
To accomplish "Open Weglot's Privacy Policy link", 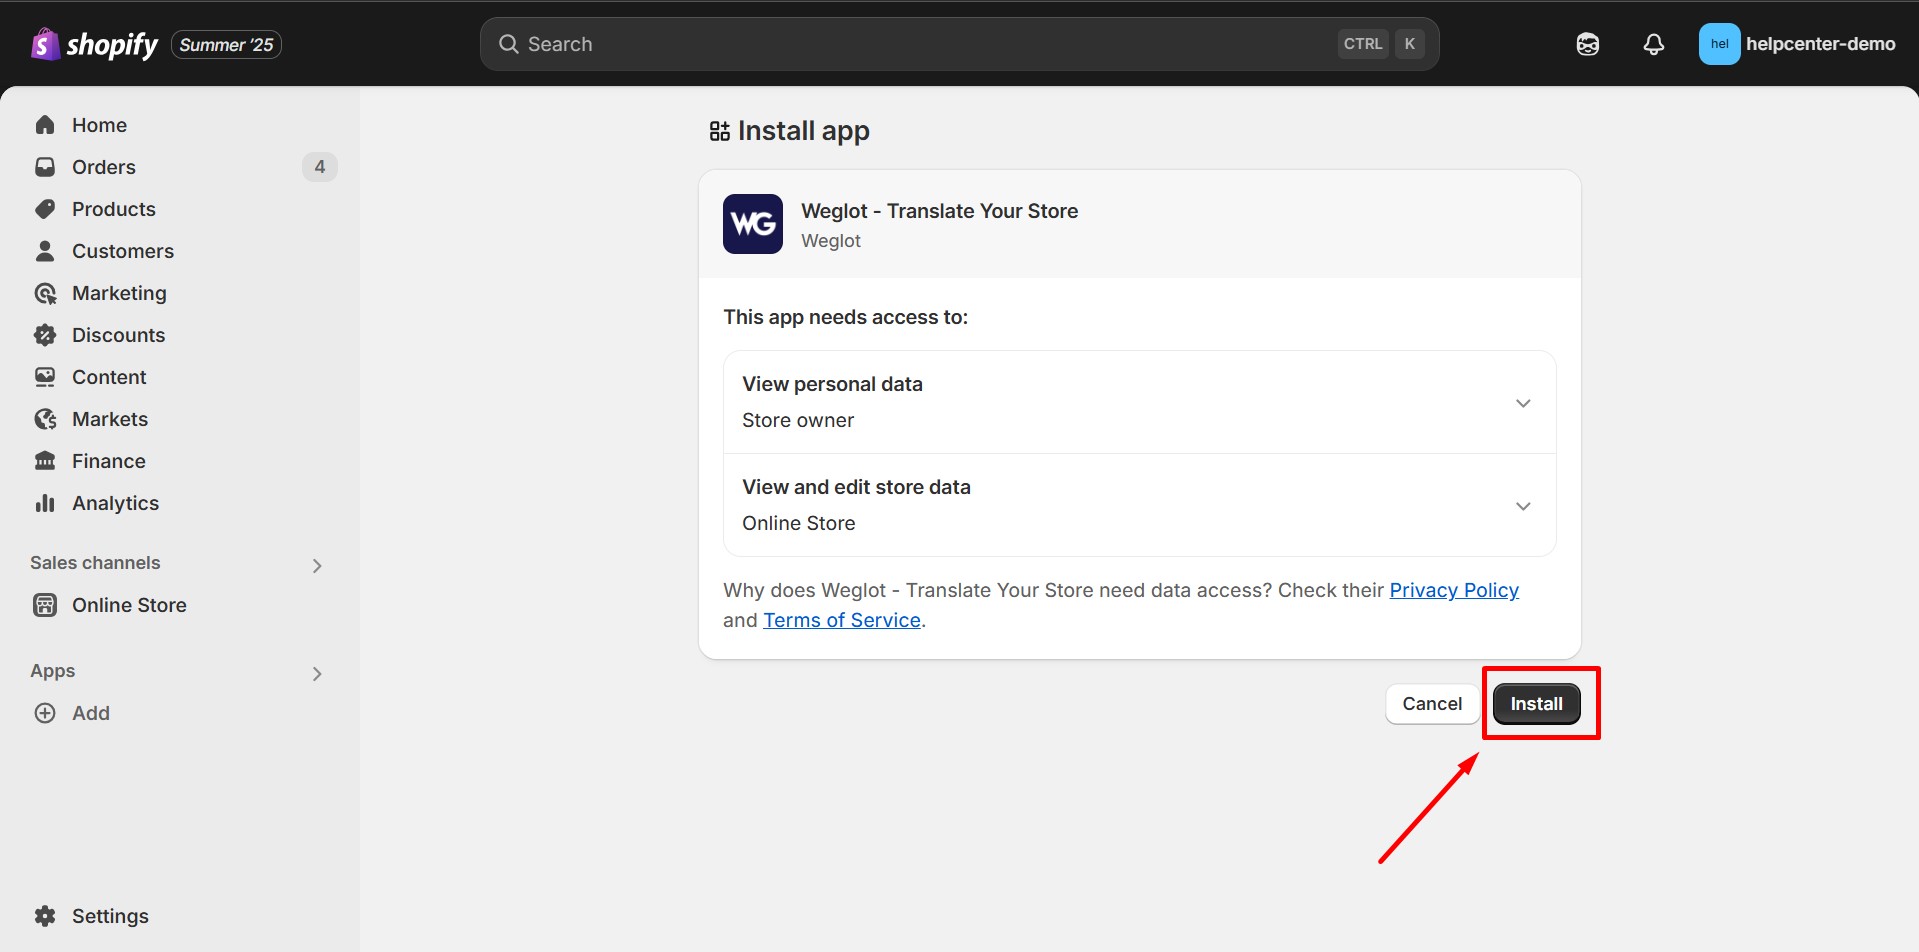I will click(x=1454, y=590).
